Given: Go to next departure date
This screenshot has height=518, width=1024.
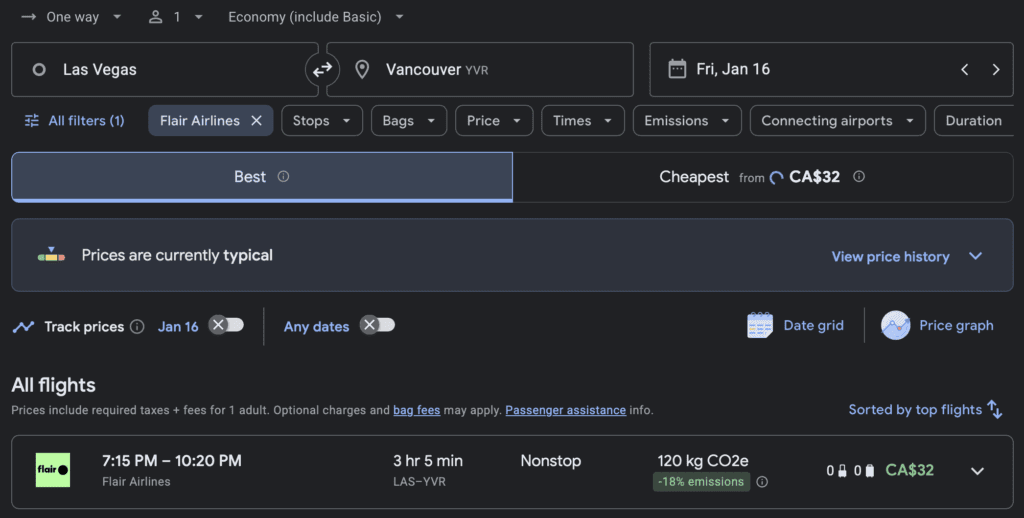Looking at the screenshot, I should coord(995,70).
